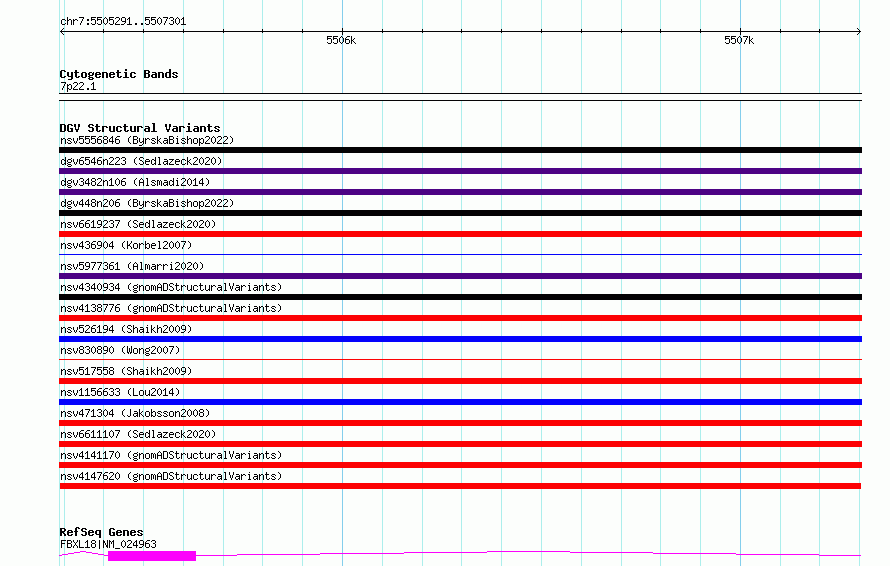The image size is (890, 566).
Task: Select the purple bar under dgv6546n223
Action: [x=460, y=171]
